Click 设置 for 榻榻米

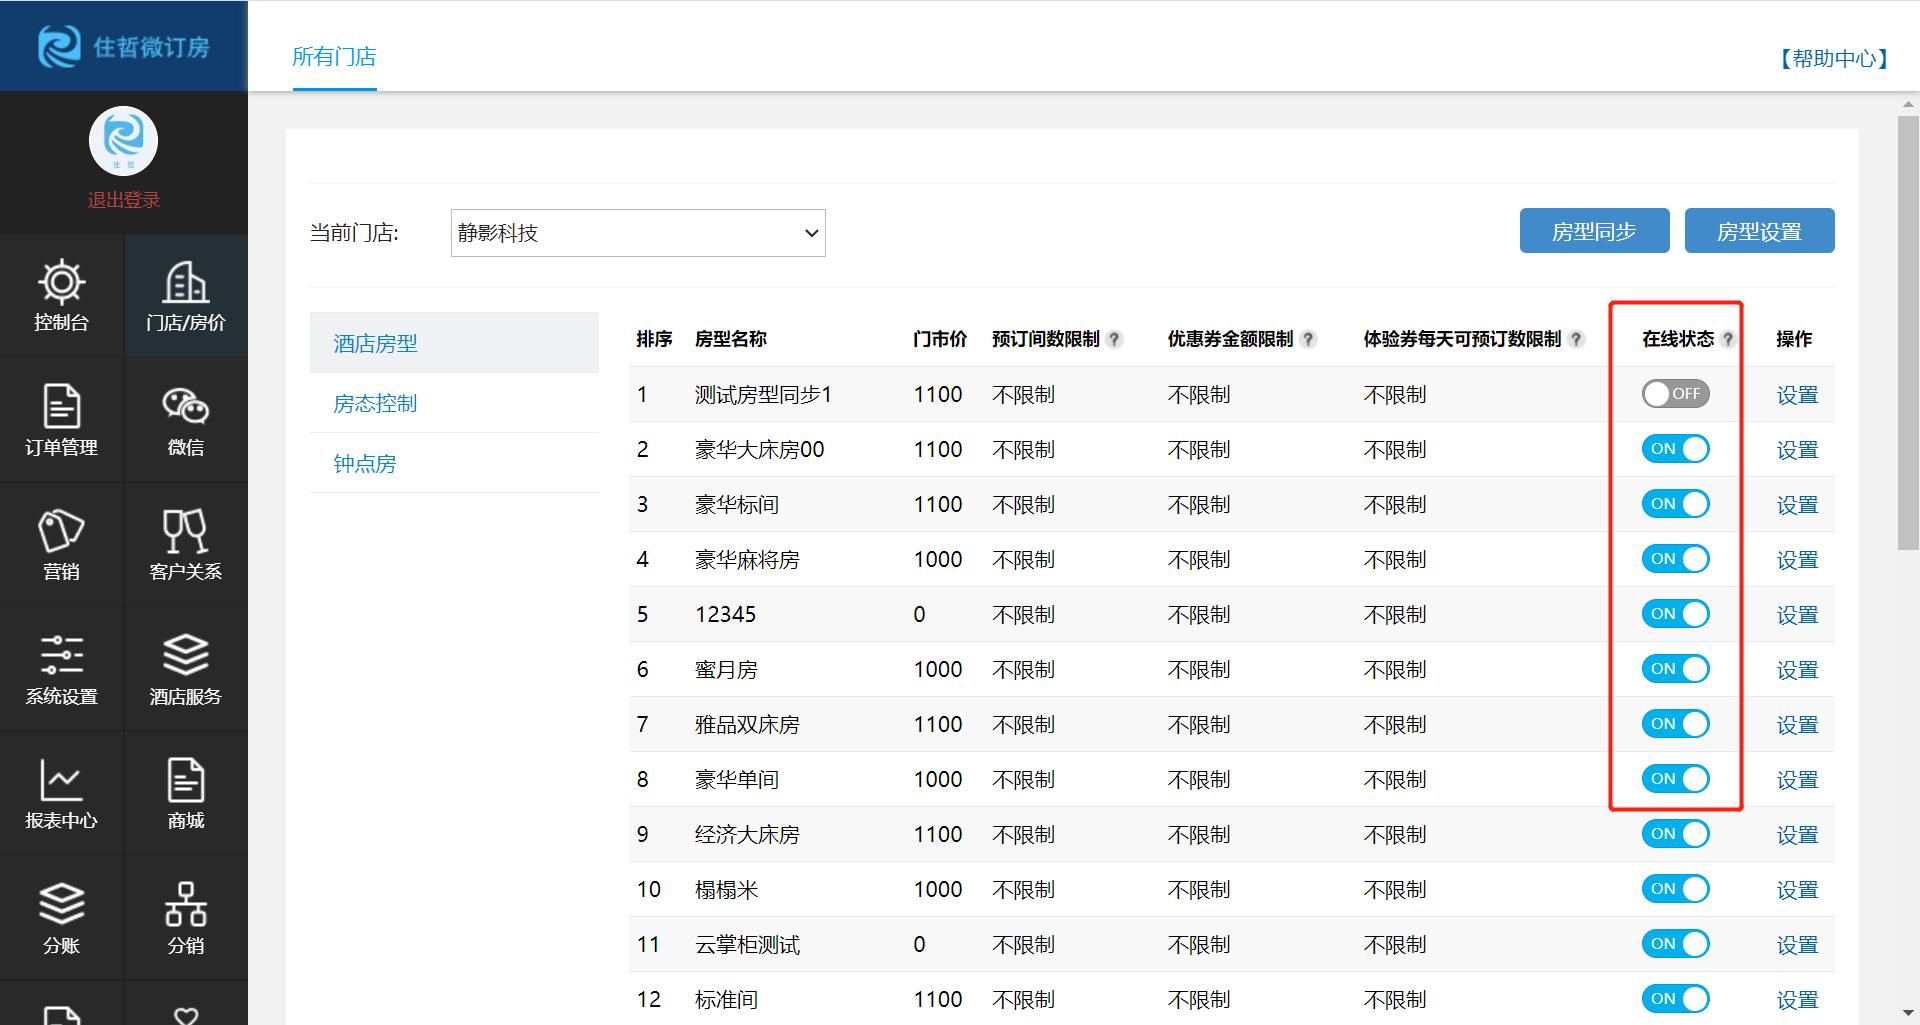pyautogui.click(x=1797, y=890)
